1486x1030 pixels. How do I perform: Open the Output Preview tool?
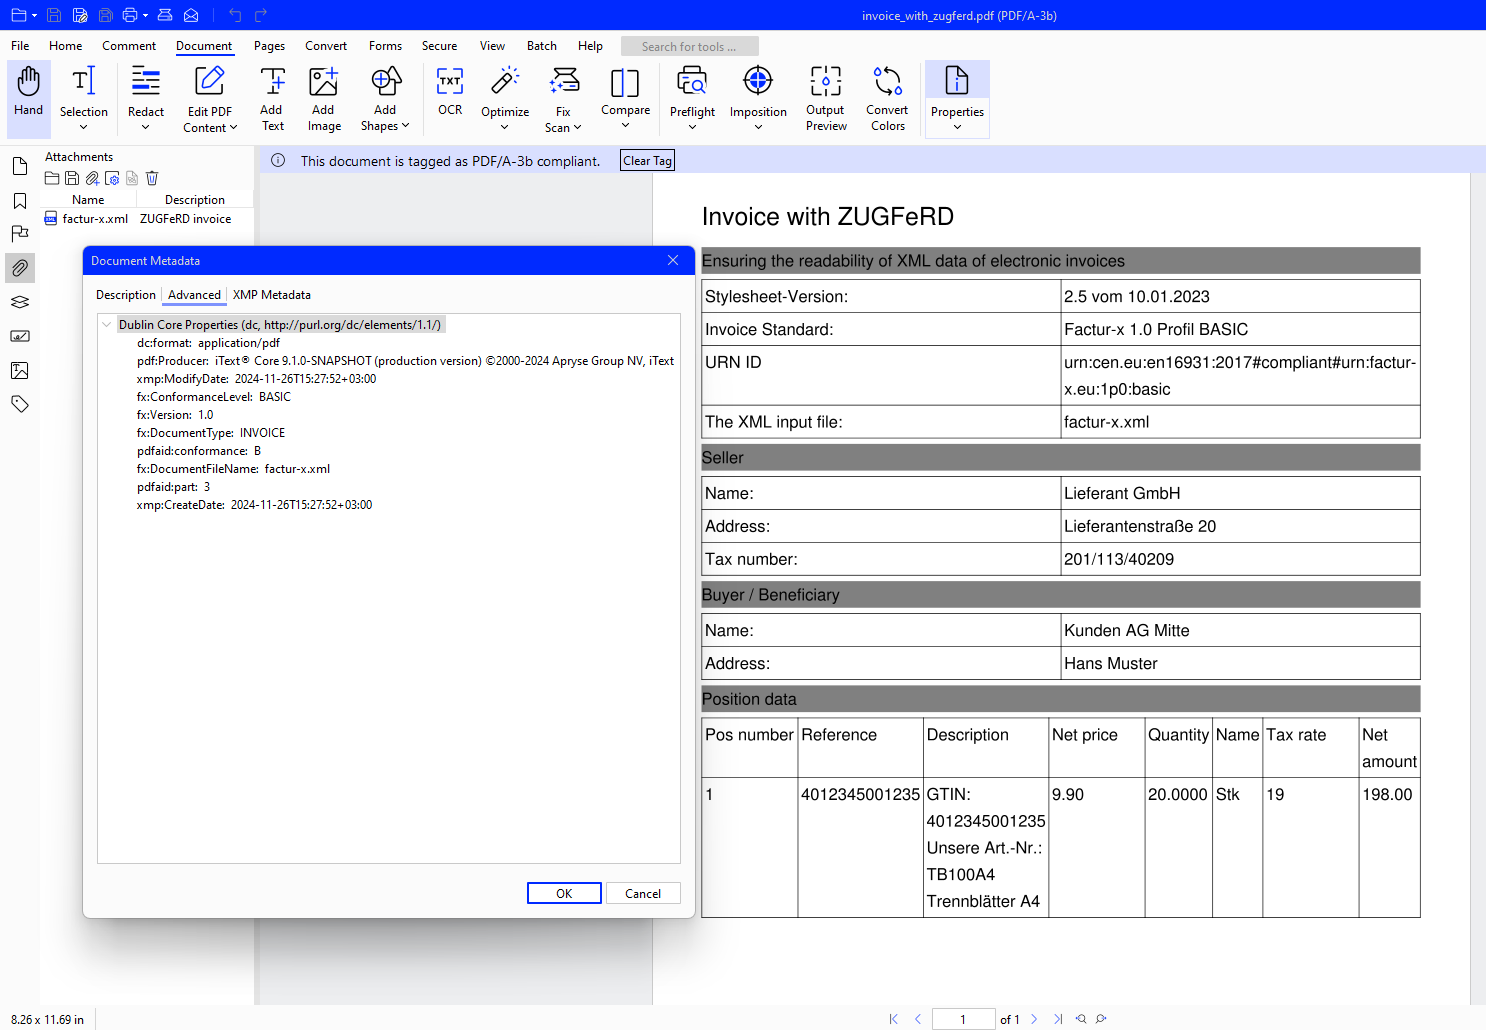pyautogui.click(x=826, y=96)
